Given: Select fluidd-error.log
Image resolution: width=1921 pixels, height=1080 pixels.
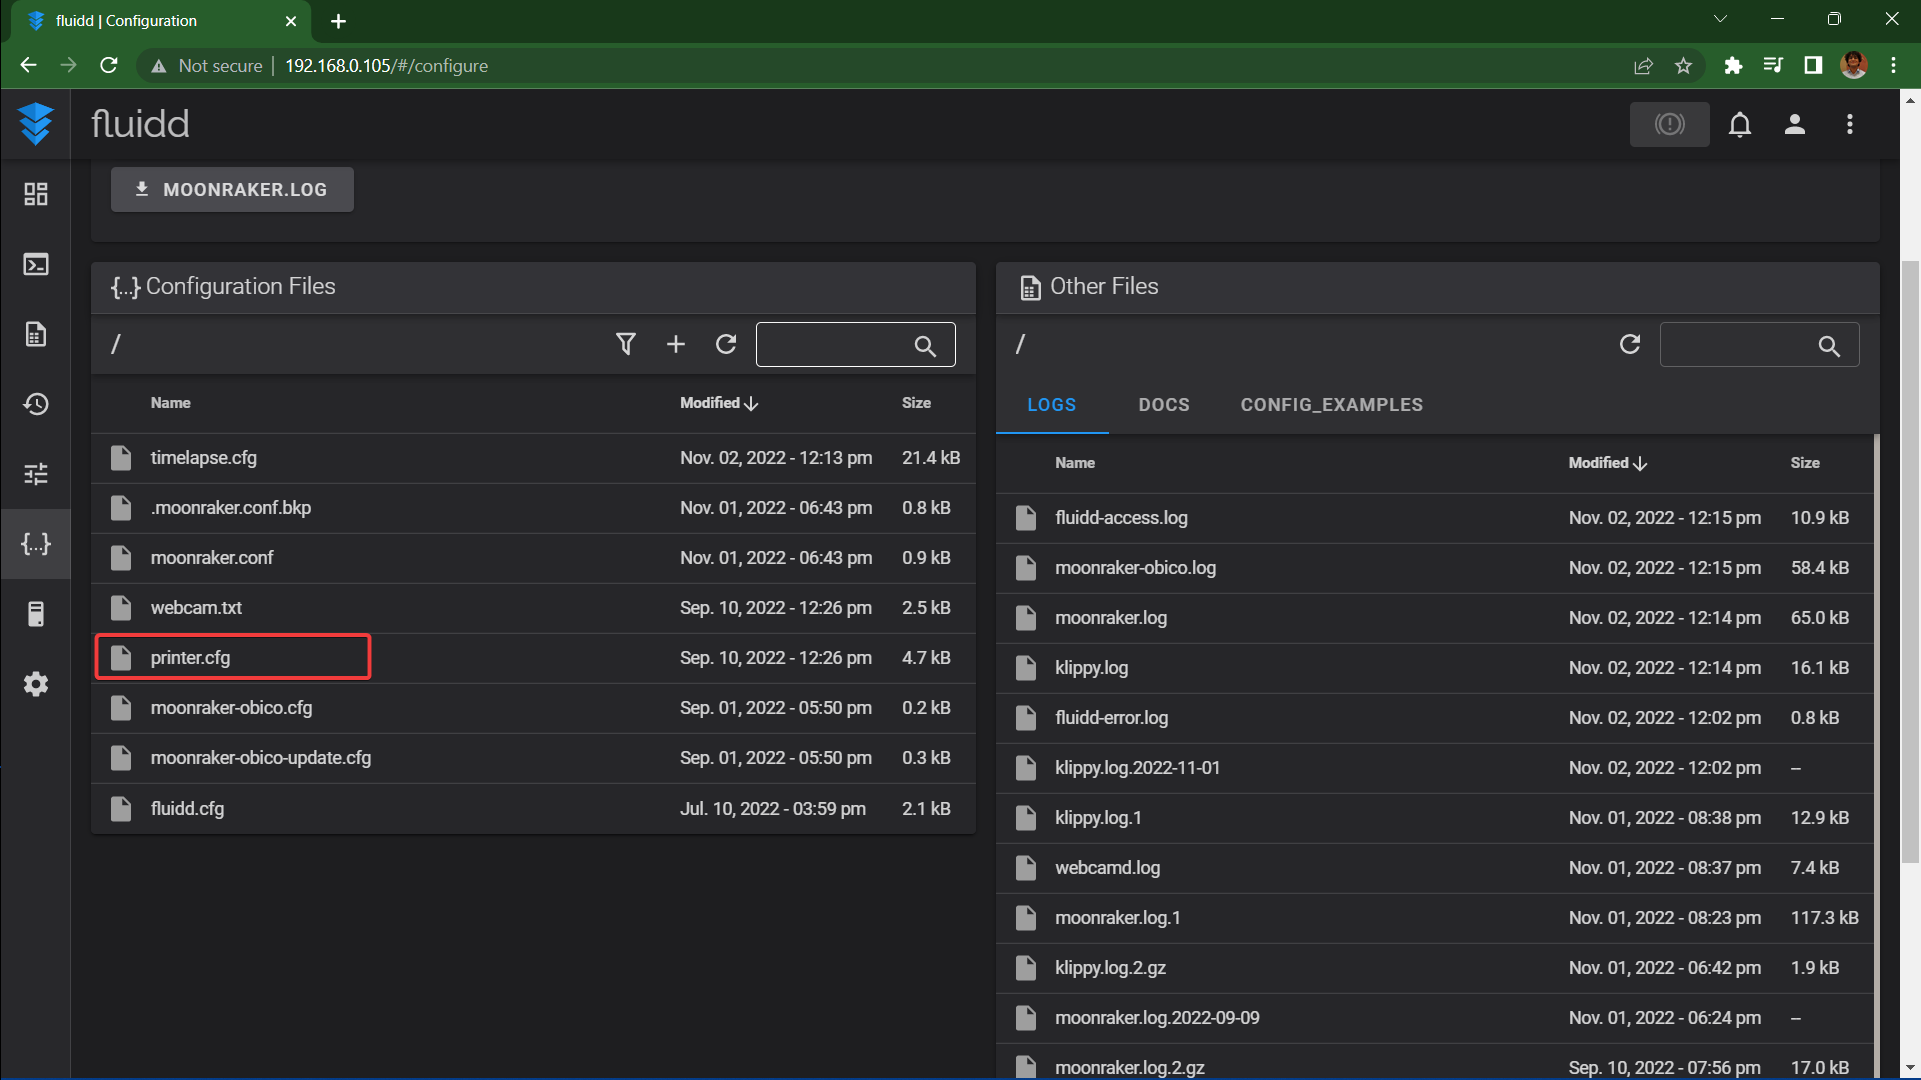Looking at the screenshot, I should pyautogui.click(x=1434, y=718).
